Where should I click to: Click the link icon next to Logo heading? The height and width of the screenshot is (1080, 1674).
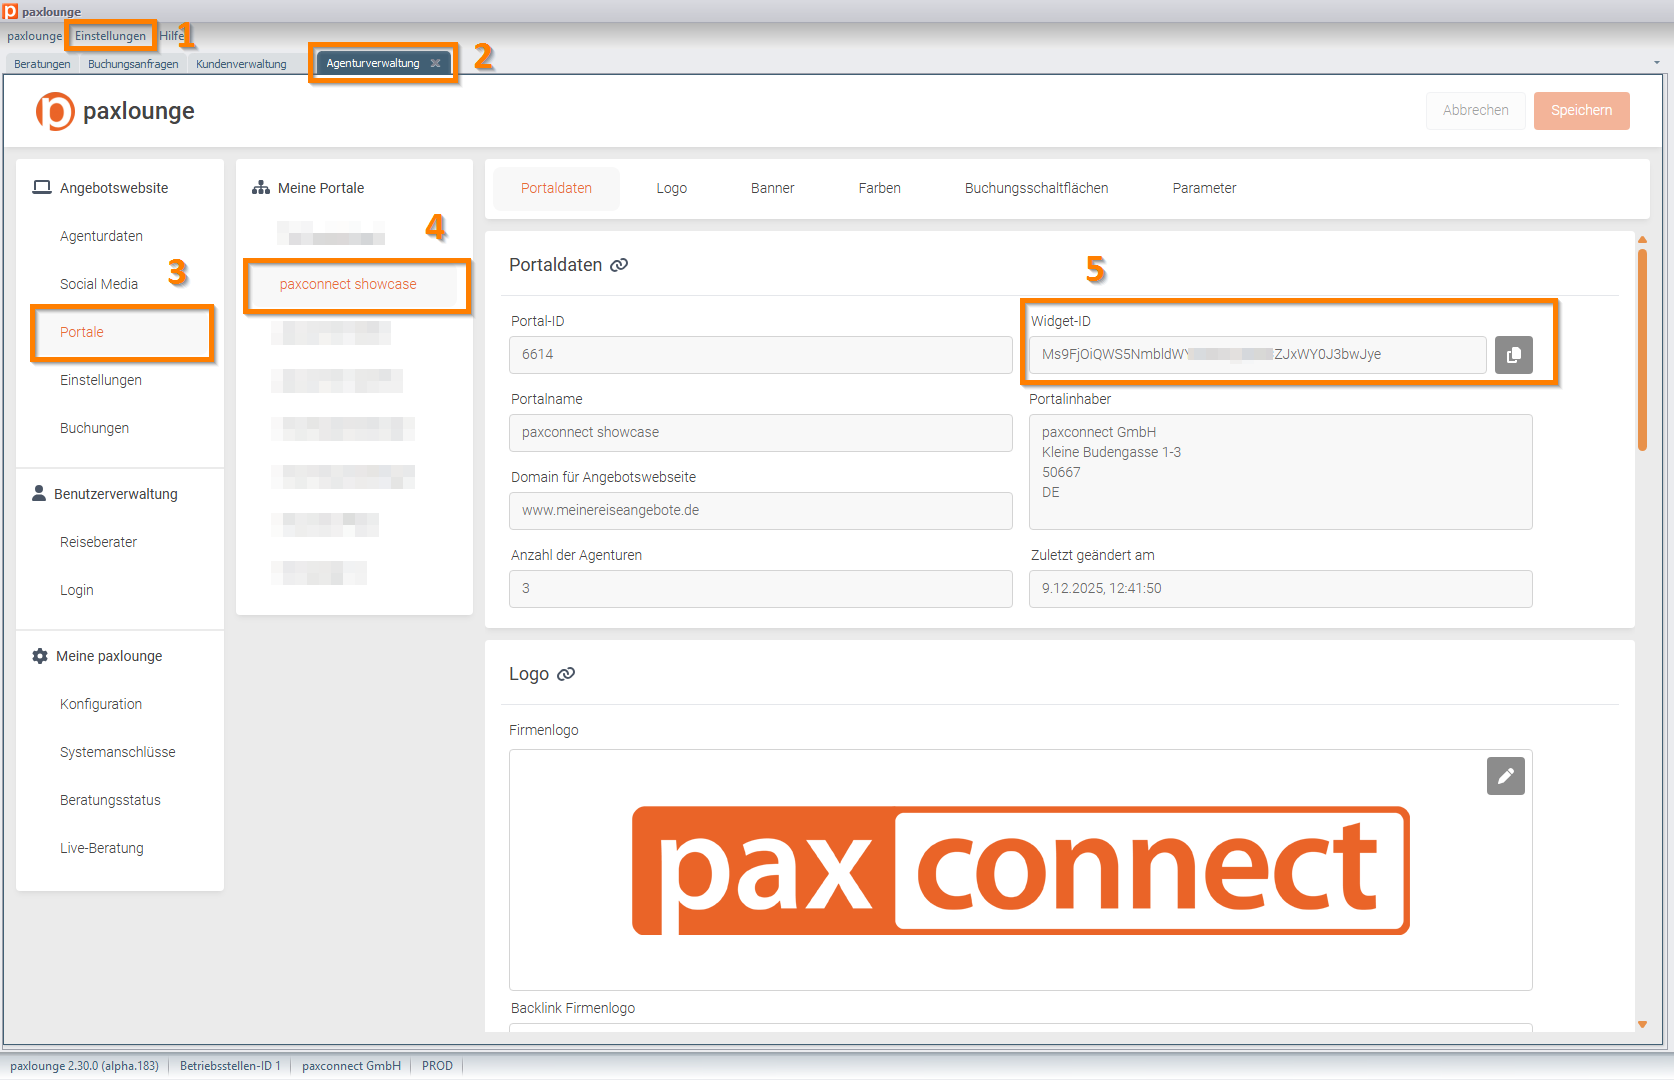coord(566,674)
